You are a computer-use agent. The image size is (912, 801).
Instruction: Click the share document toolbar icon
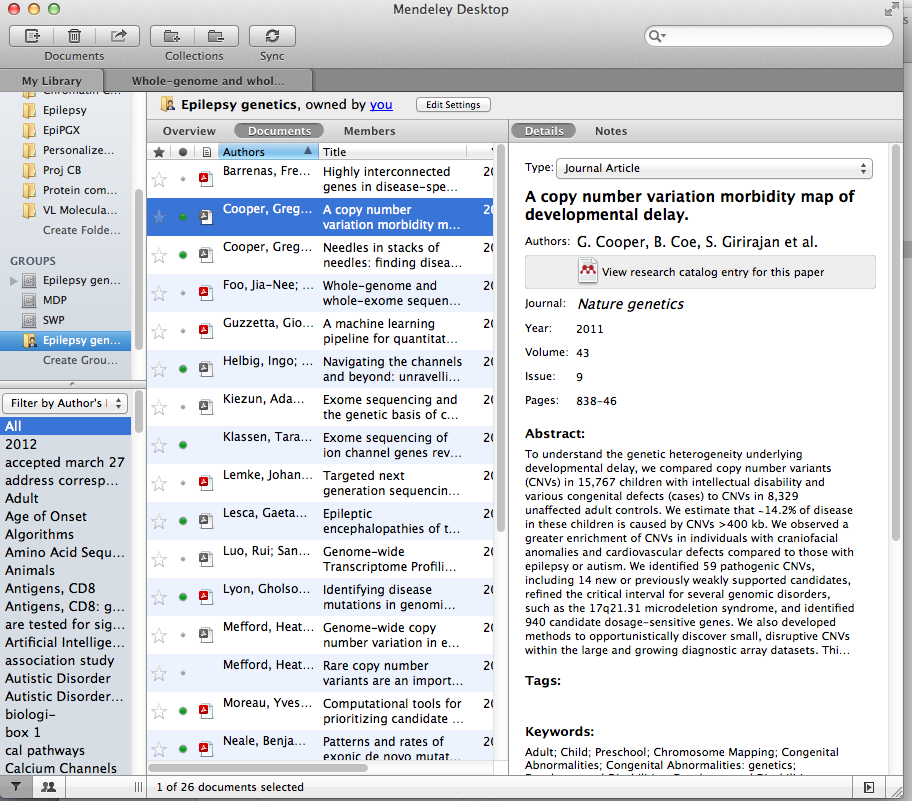[x=118, y=36]
